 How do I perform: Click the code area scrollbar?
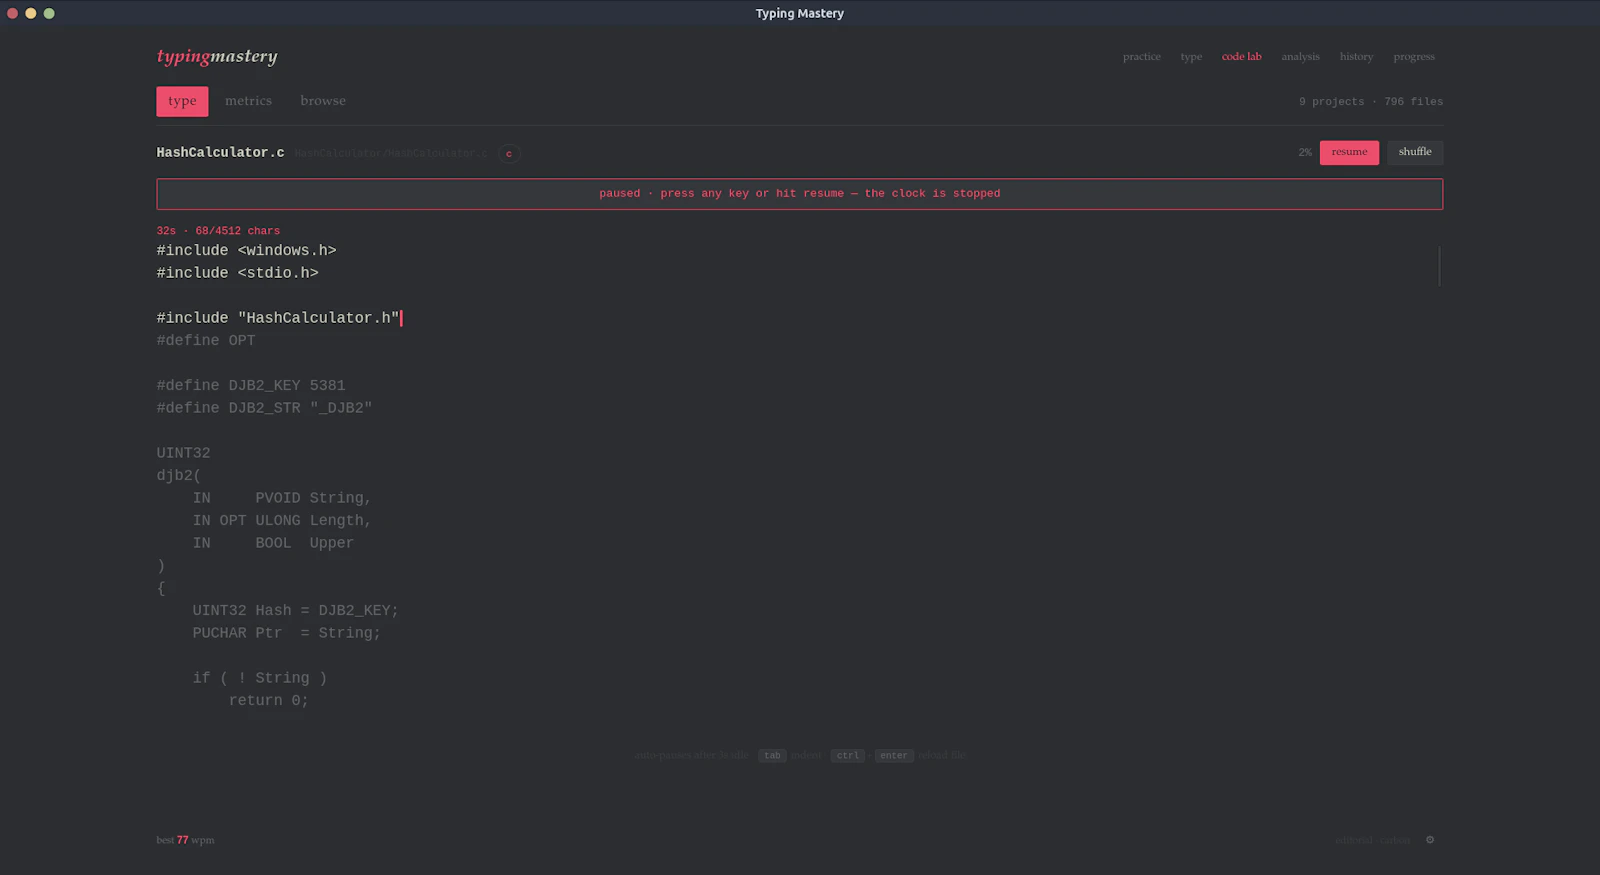(1439, 266)
